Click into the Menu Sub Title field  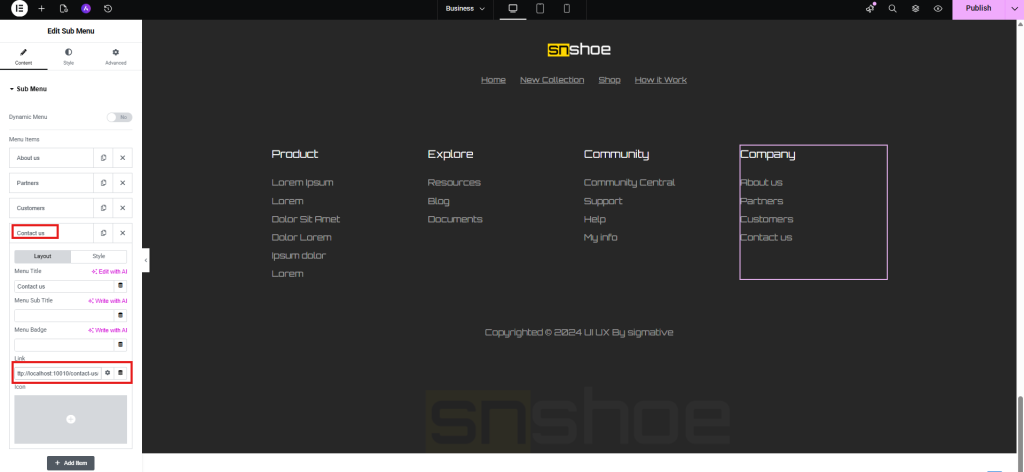pyautogui.click(x=64, y=315)
